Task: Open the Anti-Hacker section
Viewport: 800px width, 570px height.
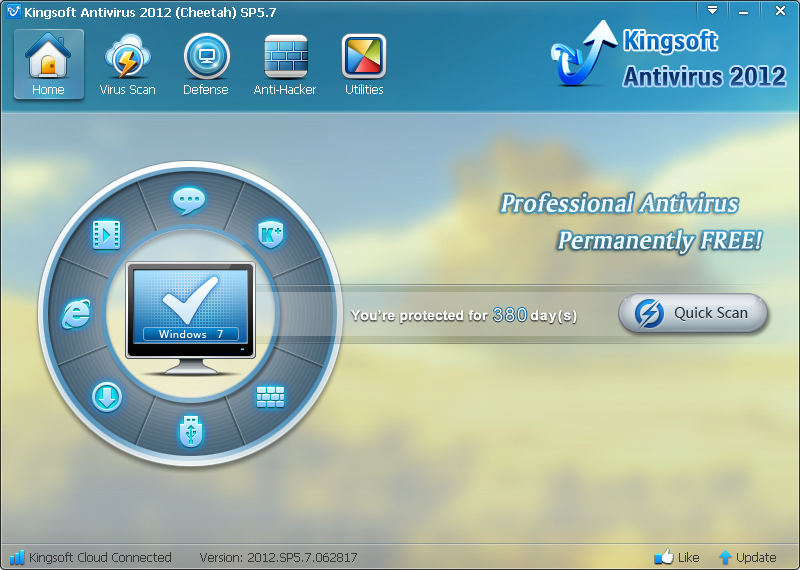Action: tap(285, 66)
